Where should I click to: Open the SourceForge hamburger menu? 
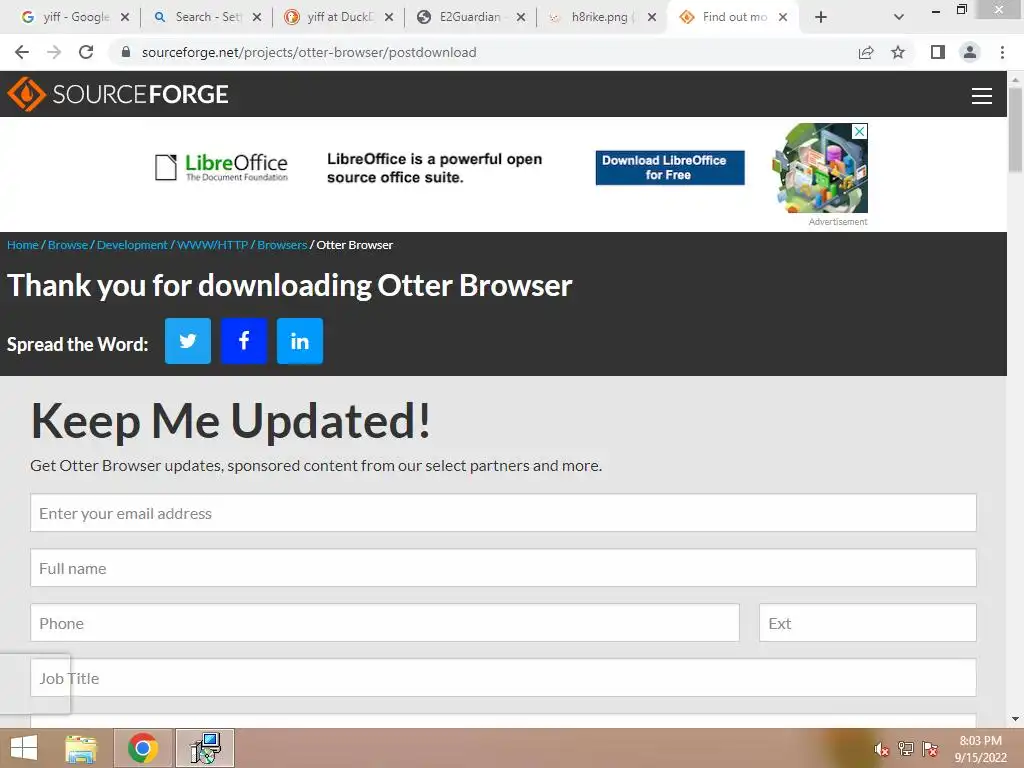click(x=982, y=95)
